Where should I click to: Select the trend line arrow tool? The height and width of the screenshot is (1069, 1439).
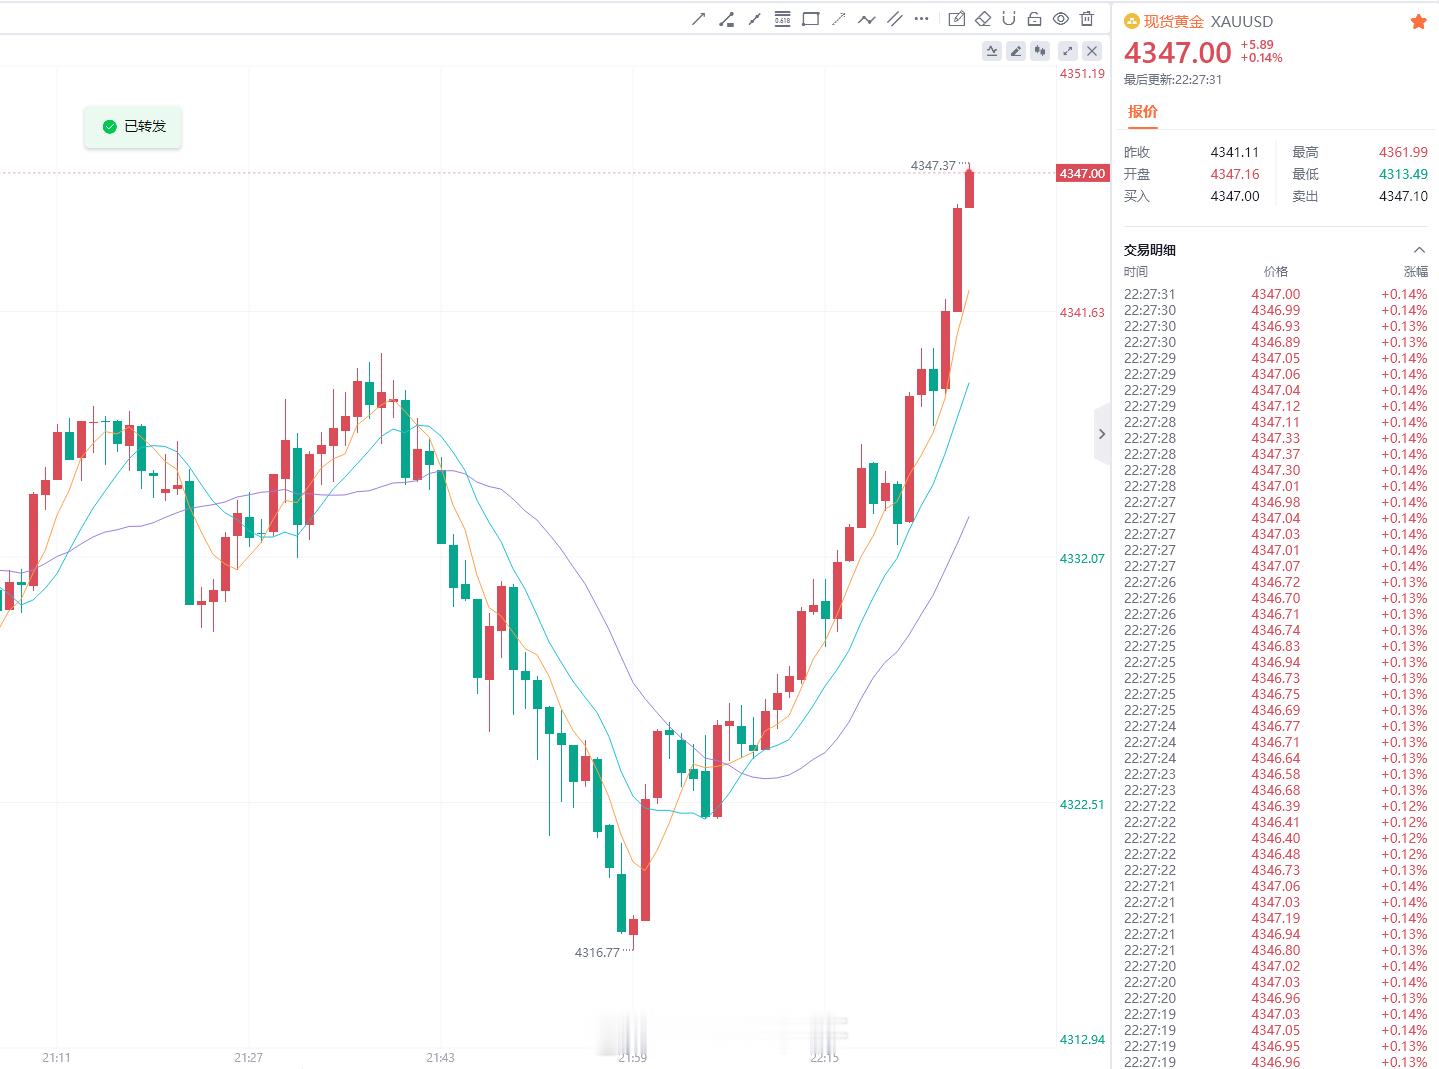tap(698, 19)
